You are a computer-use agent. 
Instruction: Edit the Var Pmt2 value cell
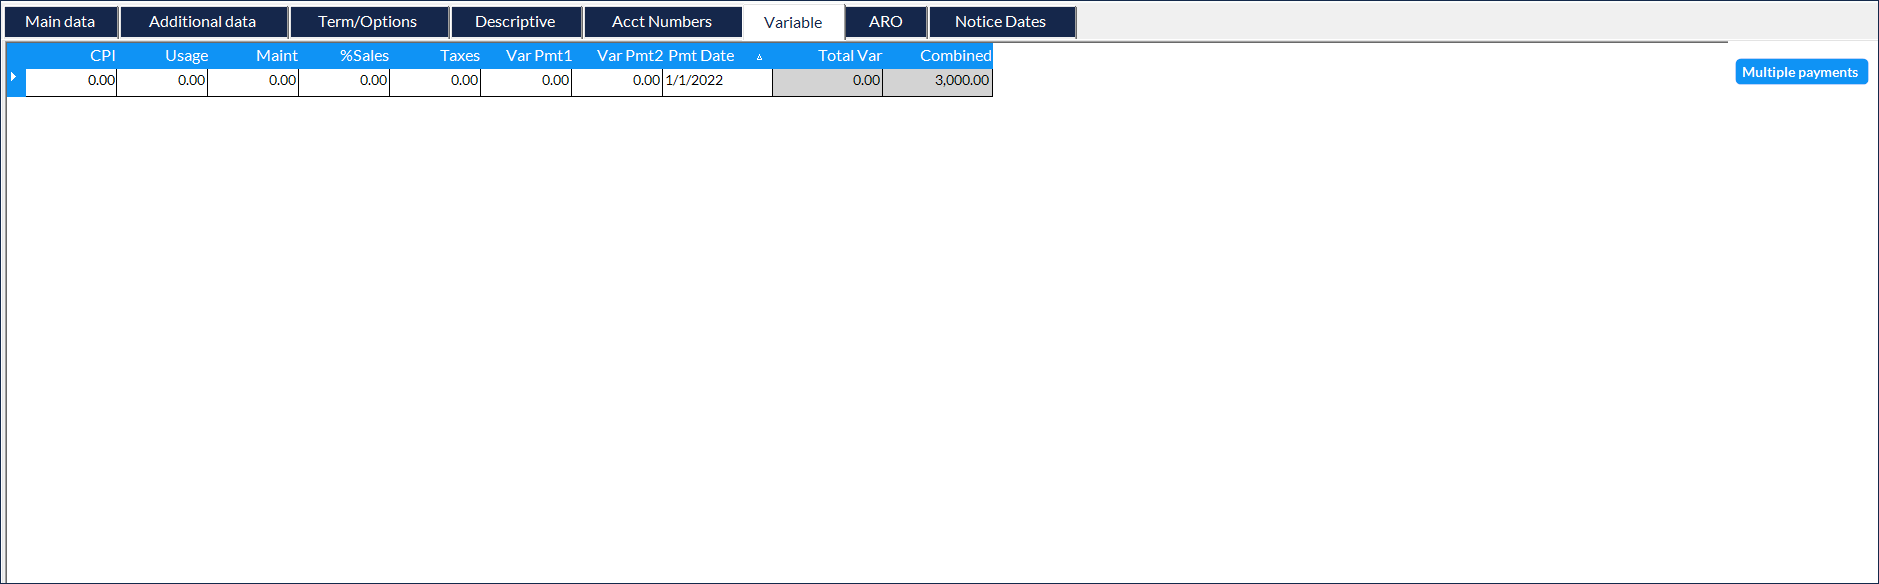pos(617,81)
